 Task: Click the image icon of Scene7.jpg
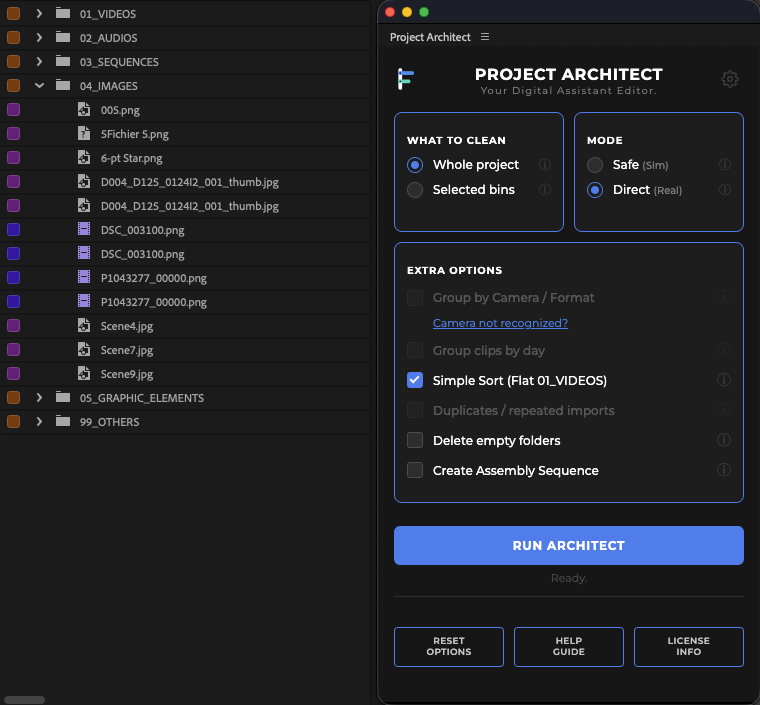[84, 349]
